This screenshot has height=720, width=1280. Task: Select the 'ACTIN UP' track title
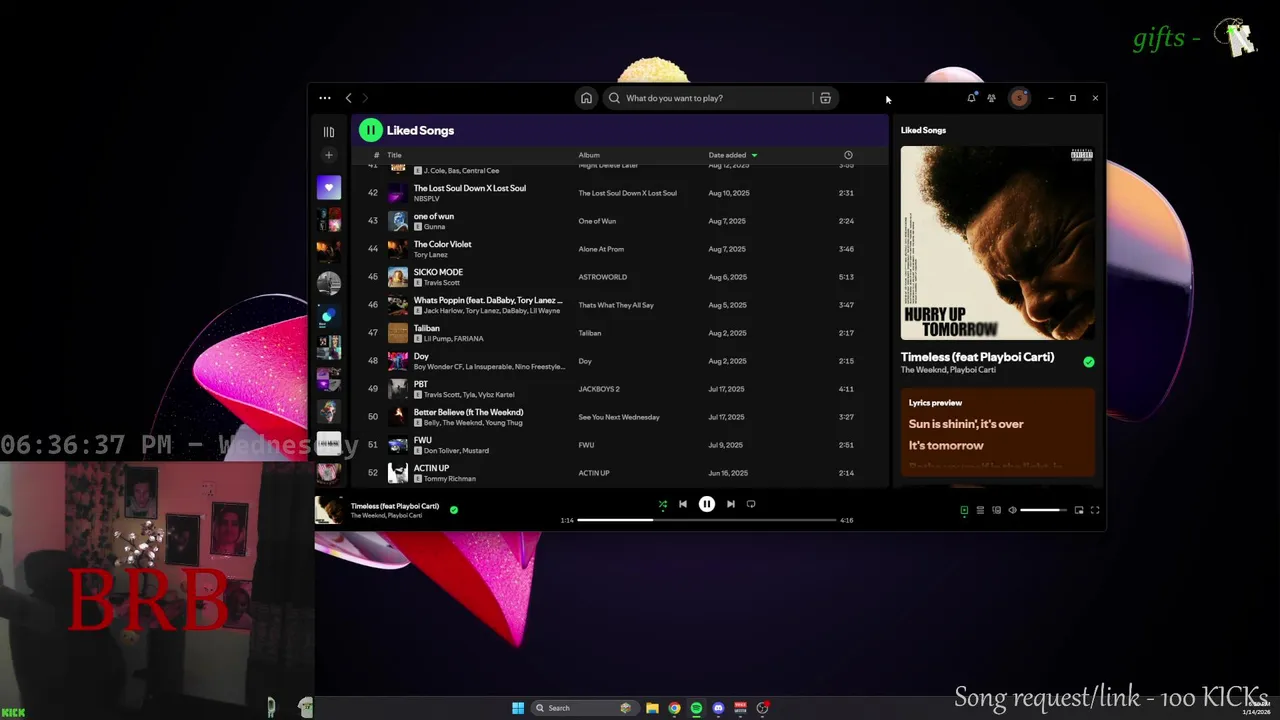[431, 468]
